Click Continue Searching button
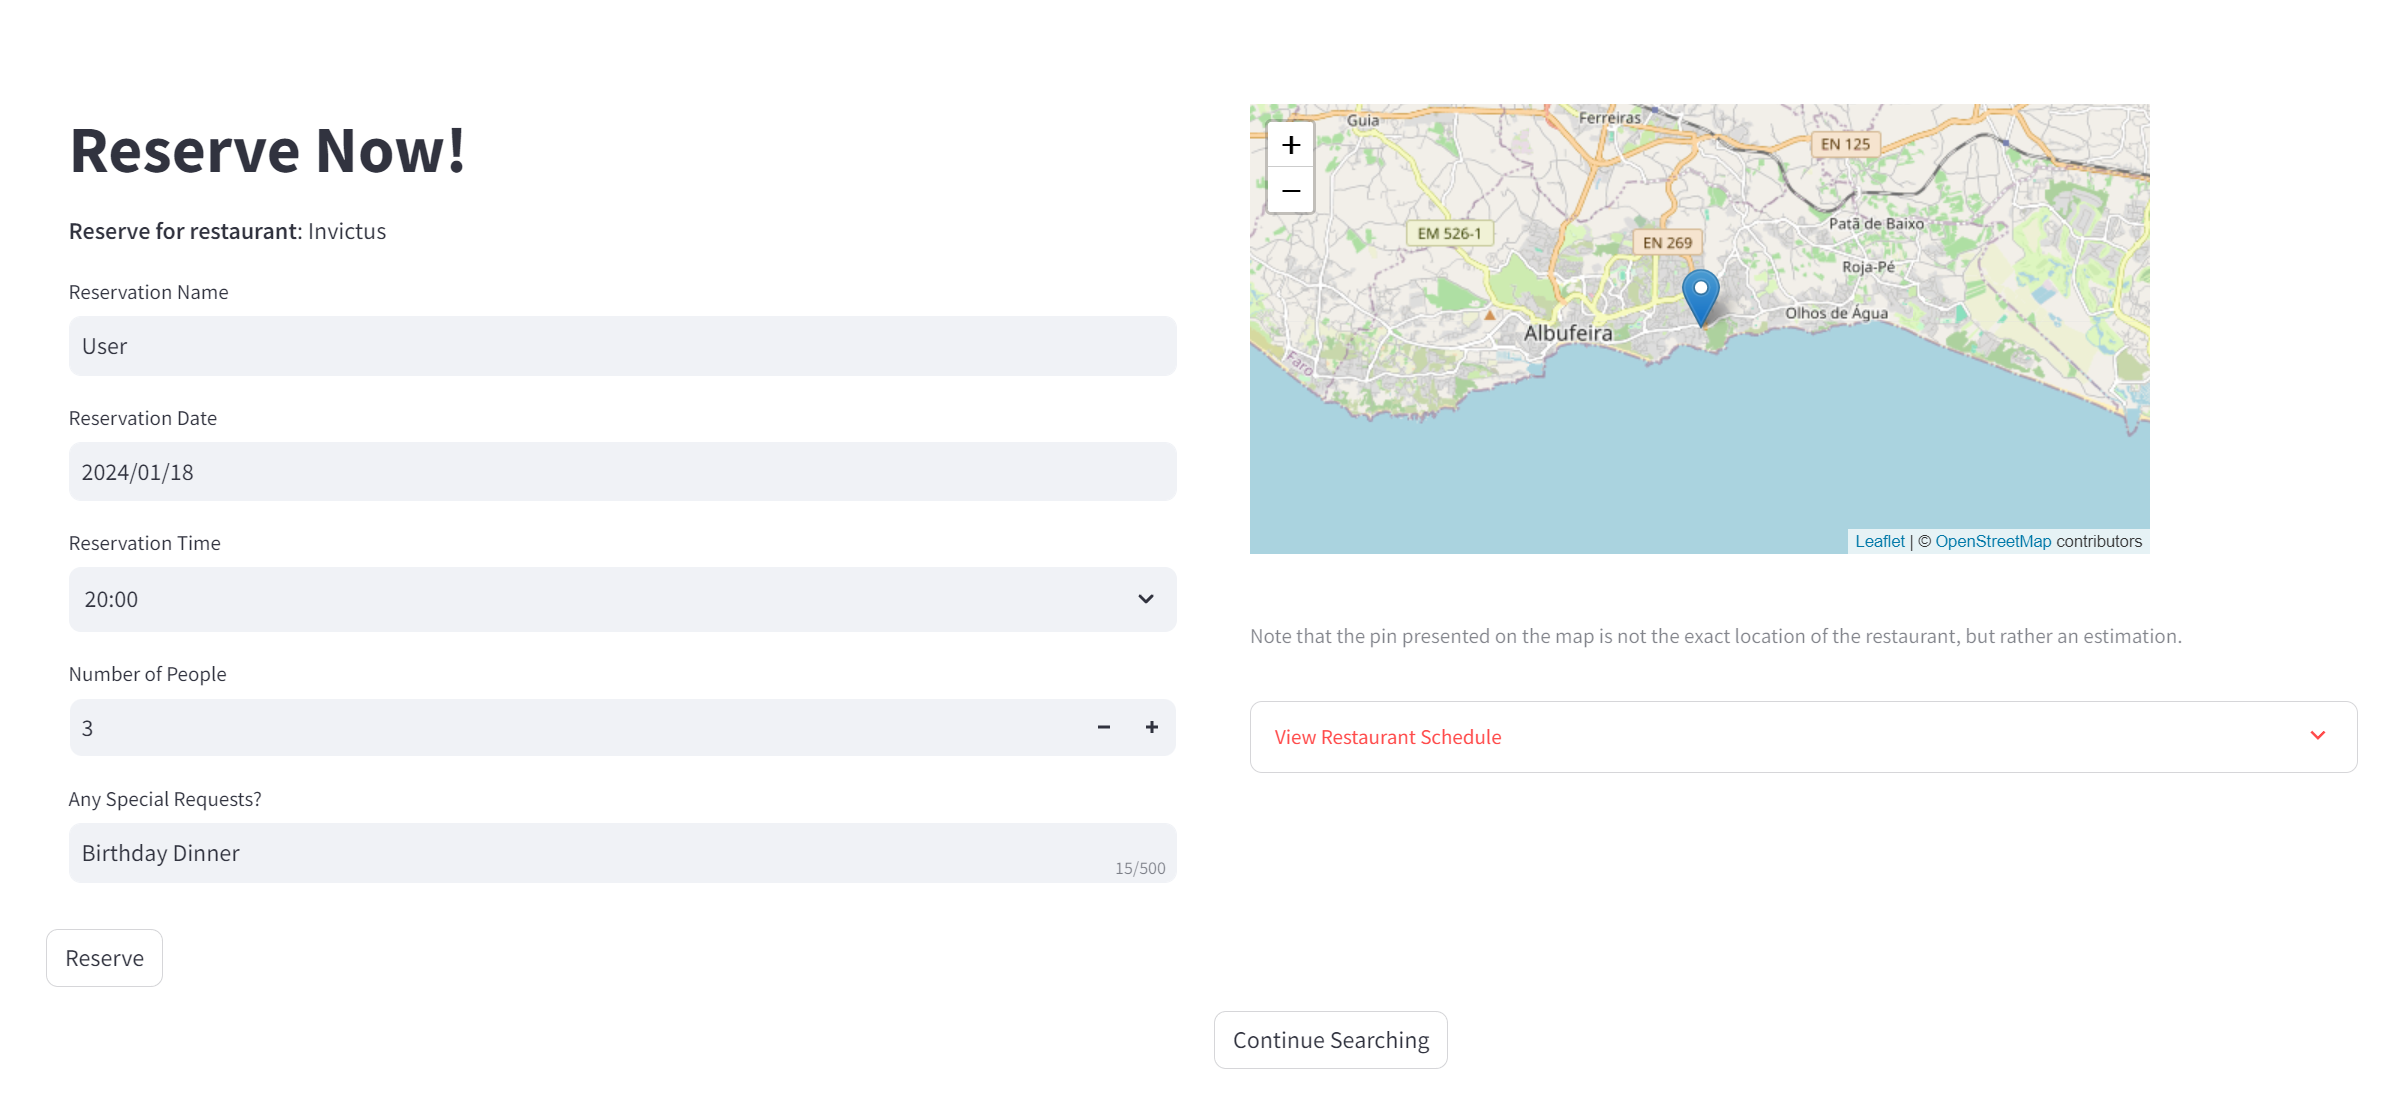This screenshot has height=1120, width=2401. [x=1330, y=1040]
